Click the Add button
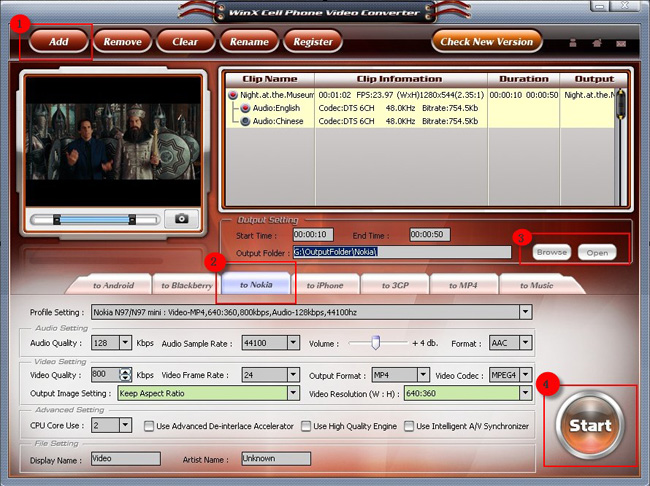The image size is (650, 486). [59, 42]
